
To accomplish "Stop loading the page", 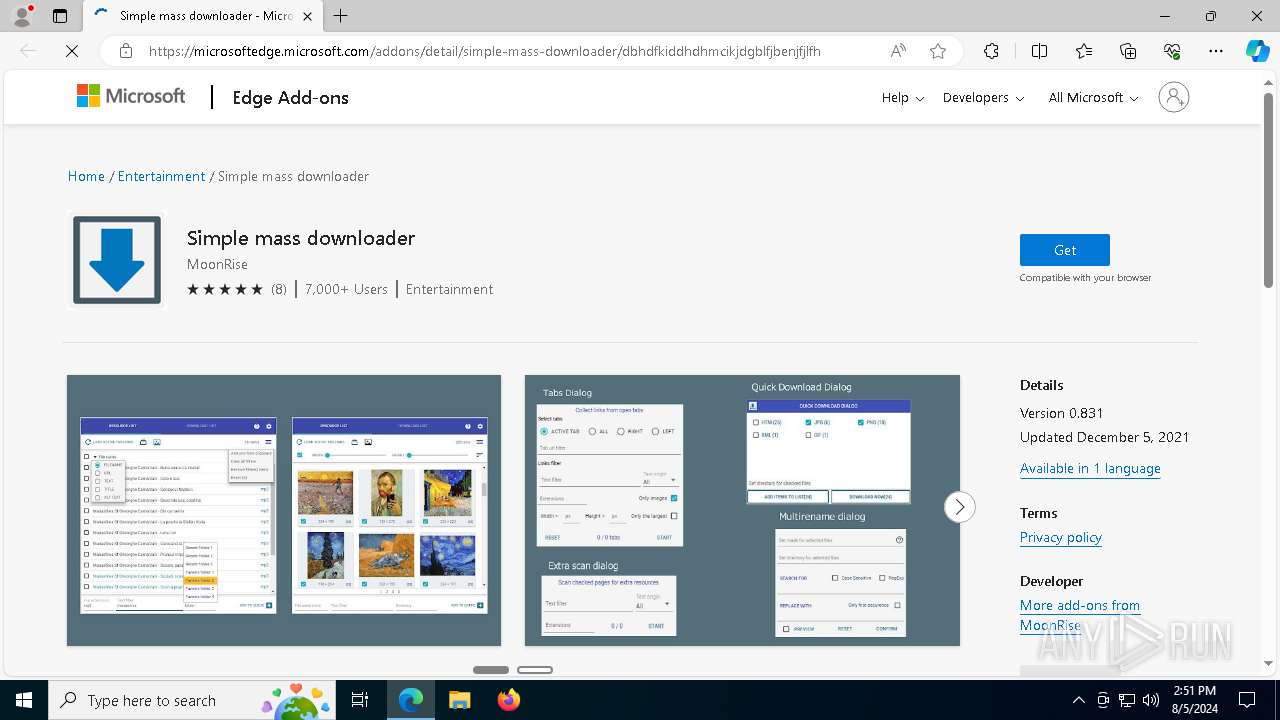I will (x=72, y=51).
